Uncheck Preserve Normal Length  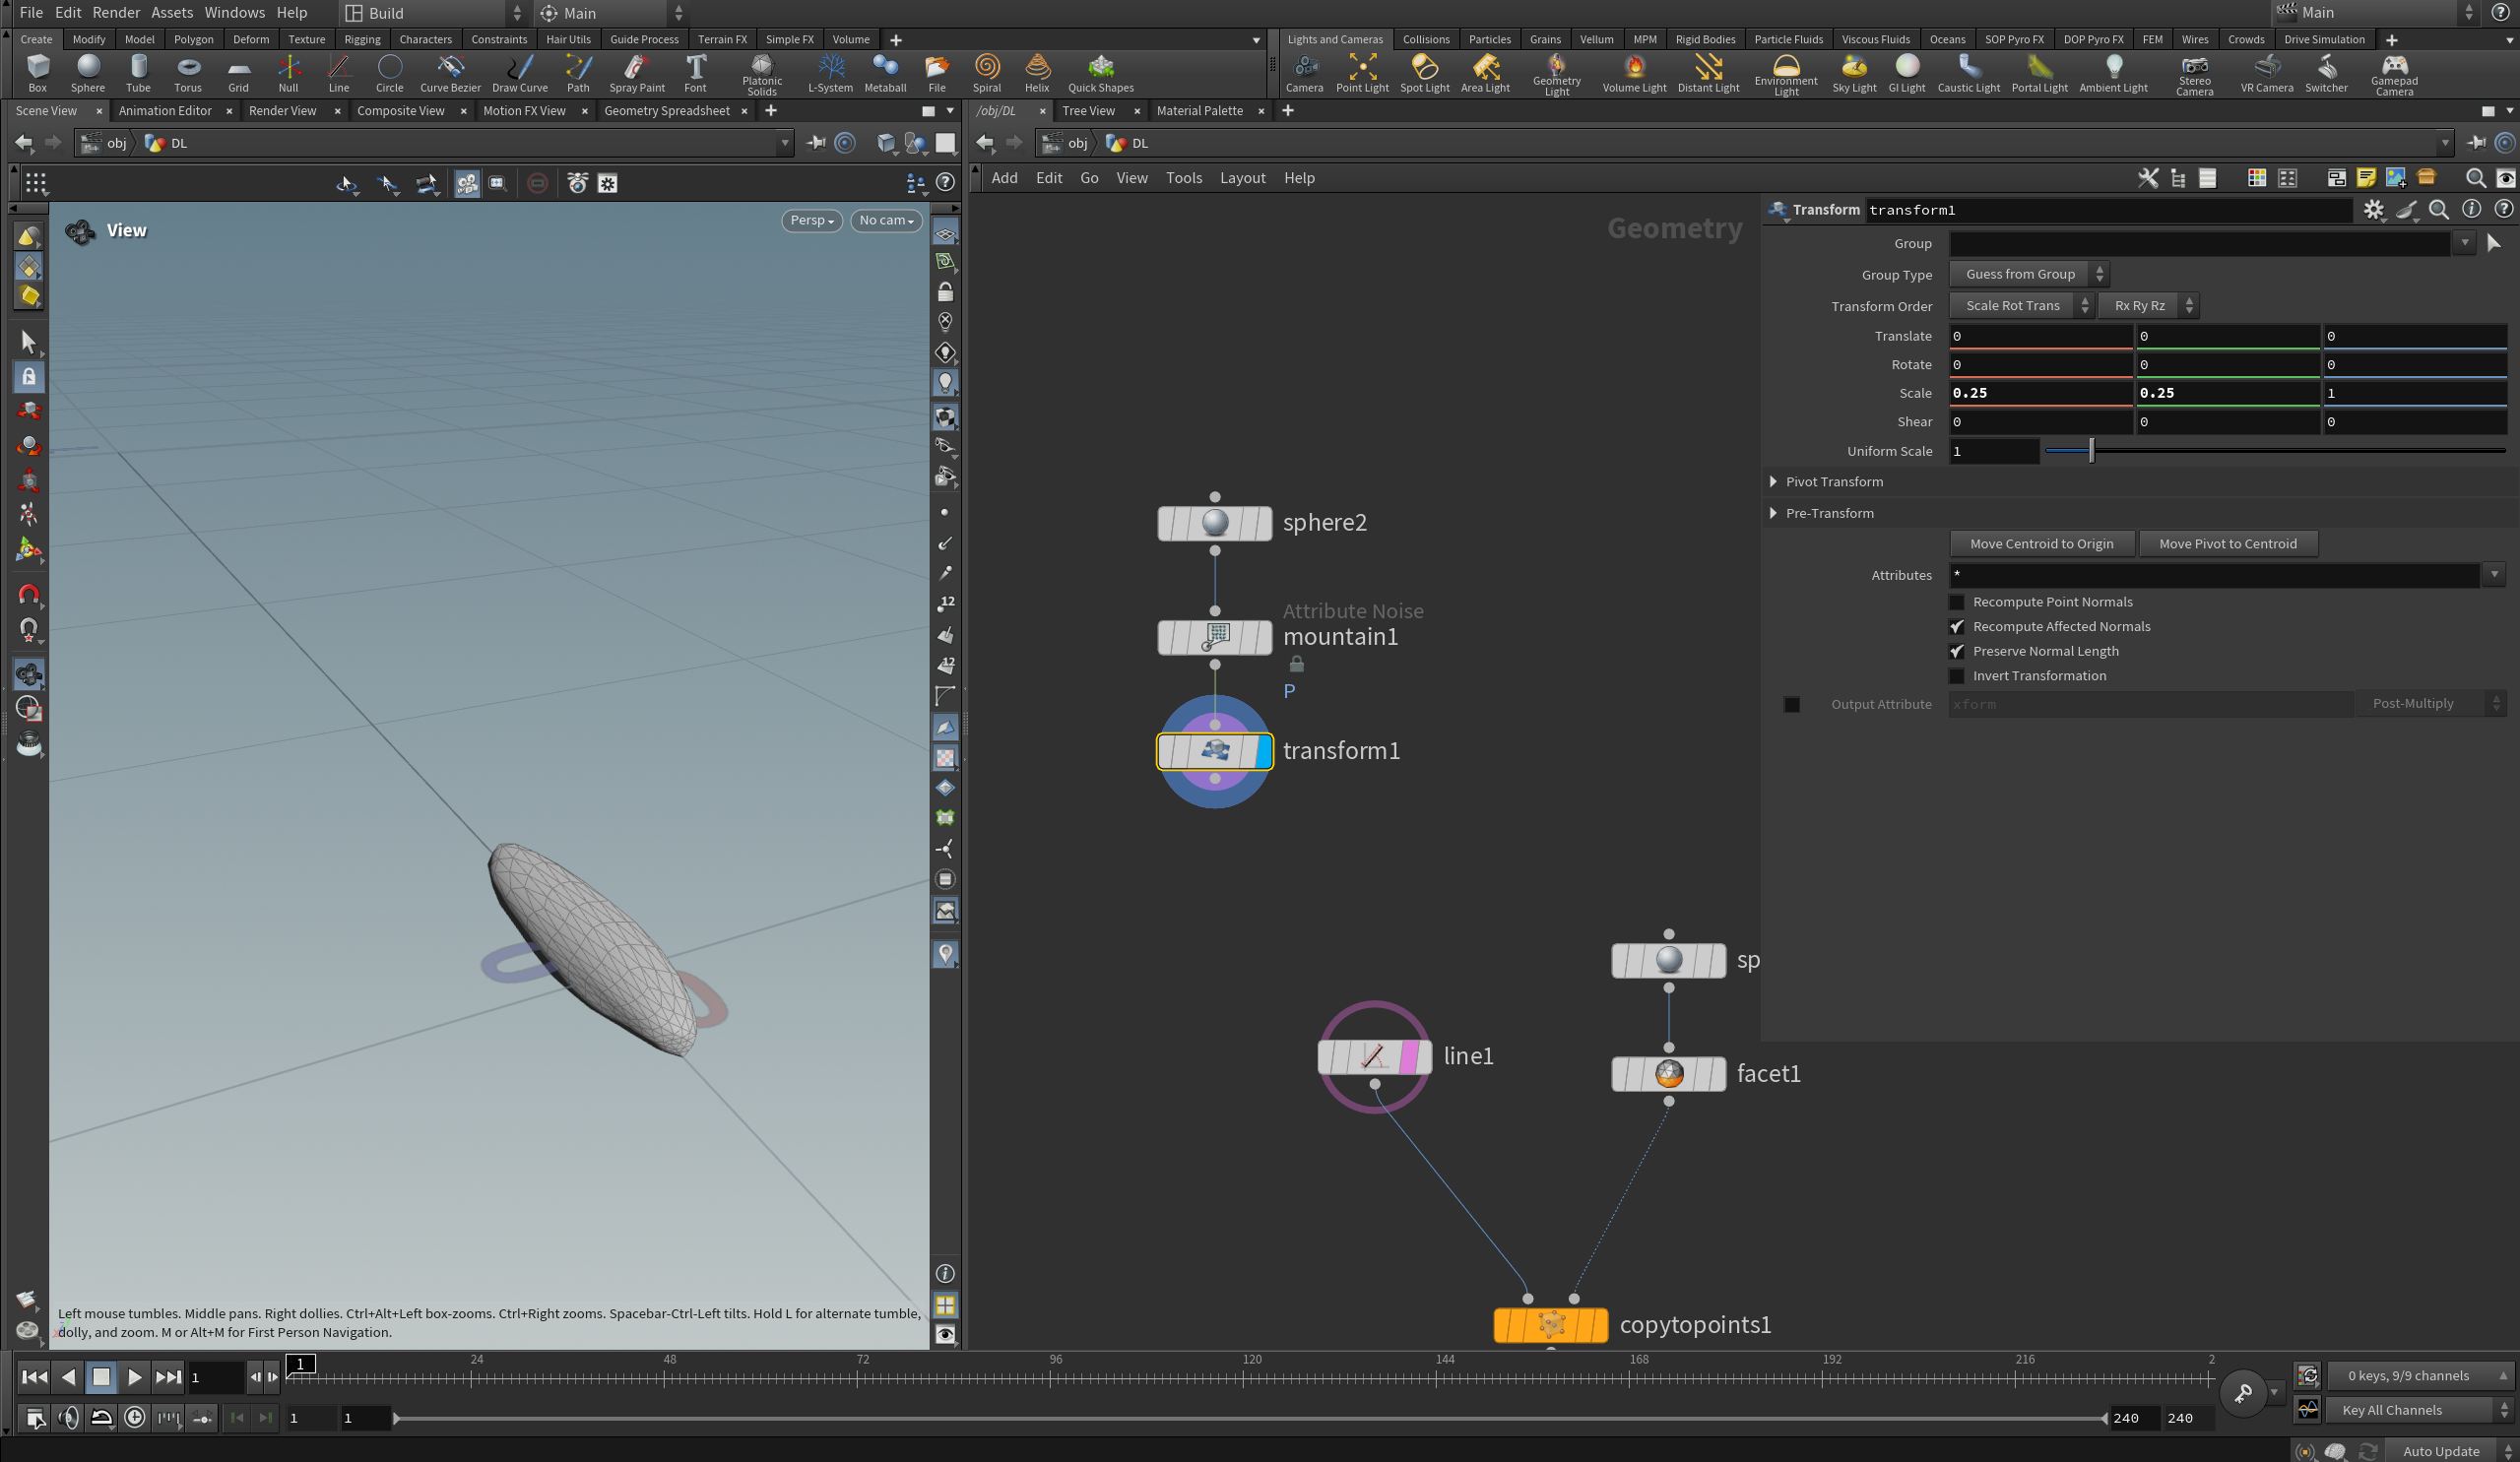click(1957, 651)
